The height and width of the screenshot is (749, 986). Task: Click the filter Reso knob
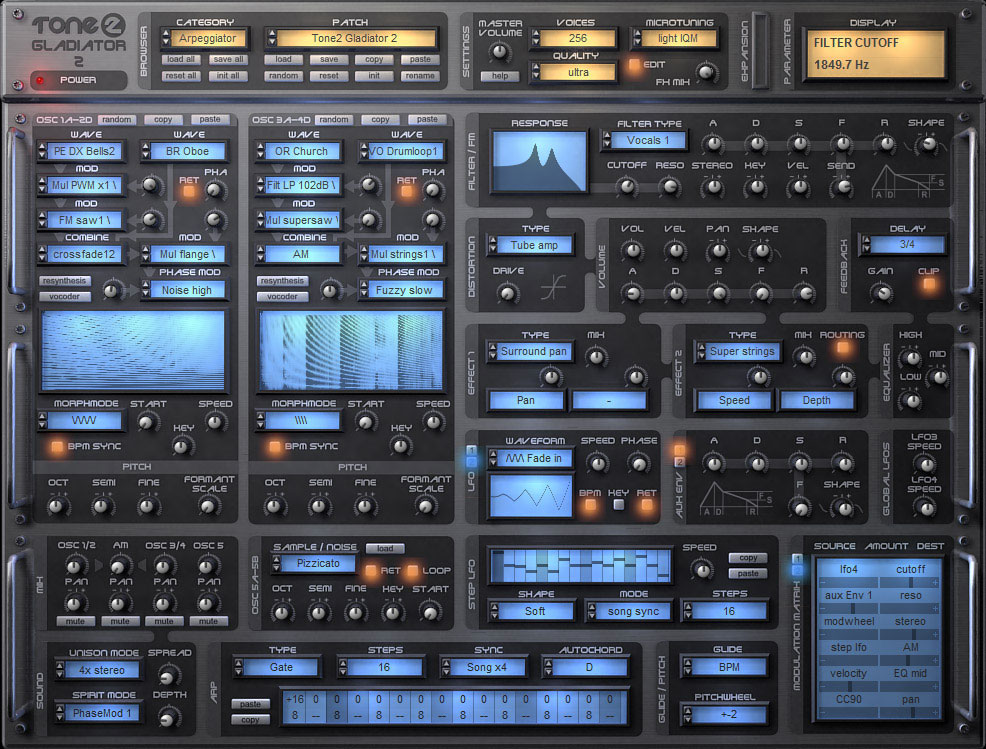pos(669,186)
